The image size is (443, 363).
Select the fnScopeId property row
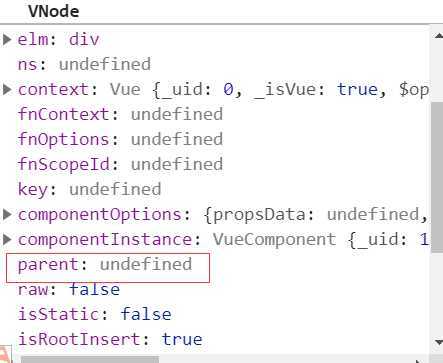(x=120, y=164)
